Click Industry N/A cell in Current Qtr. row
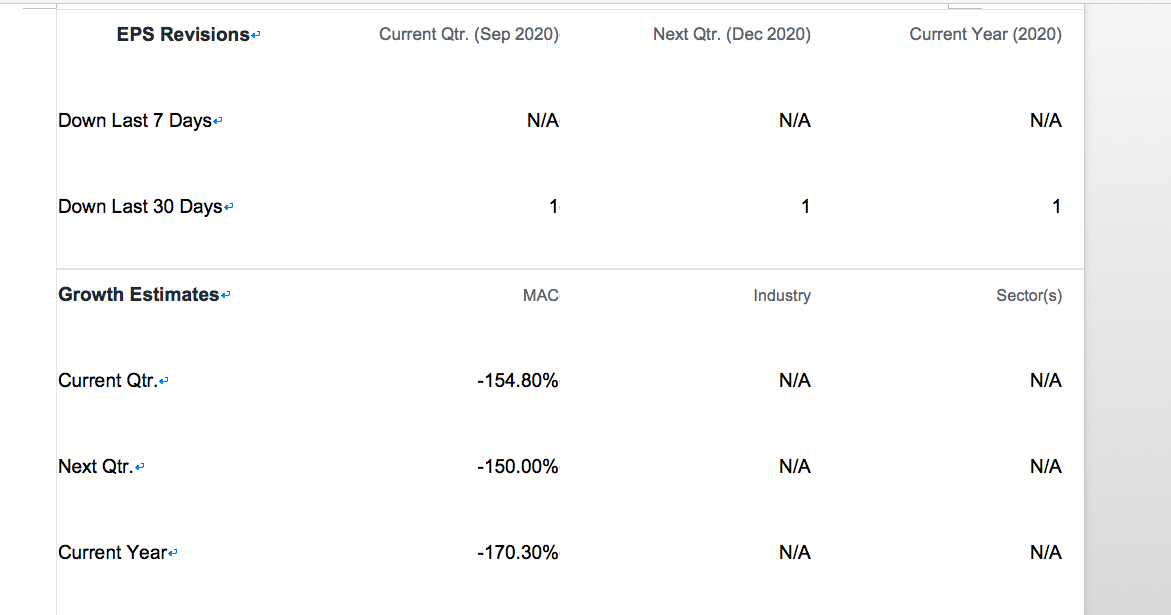This screenshot has height=615, width=1171. pyautogui.click(x=795, y=381)
